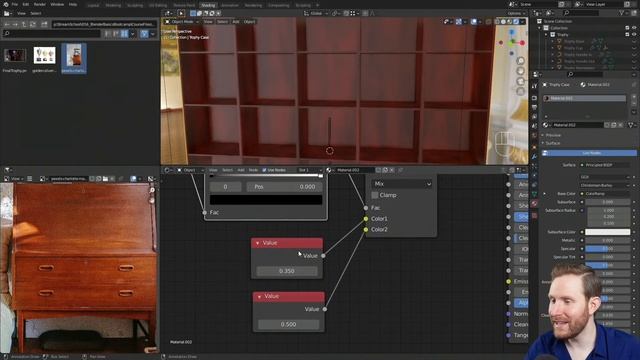
Task: Collapse the Surface panel in material properties
Action: coord(553,143)
